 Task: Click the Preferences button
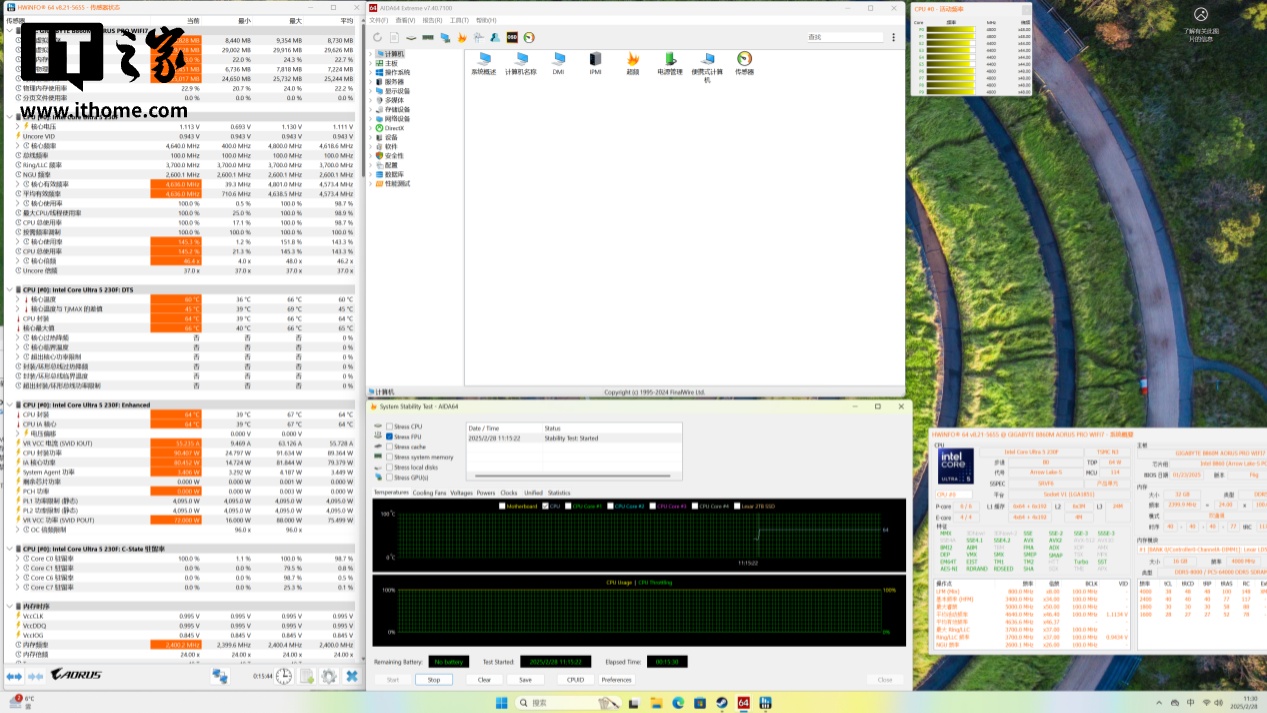tap(616, 680)
